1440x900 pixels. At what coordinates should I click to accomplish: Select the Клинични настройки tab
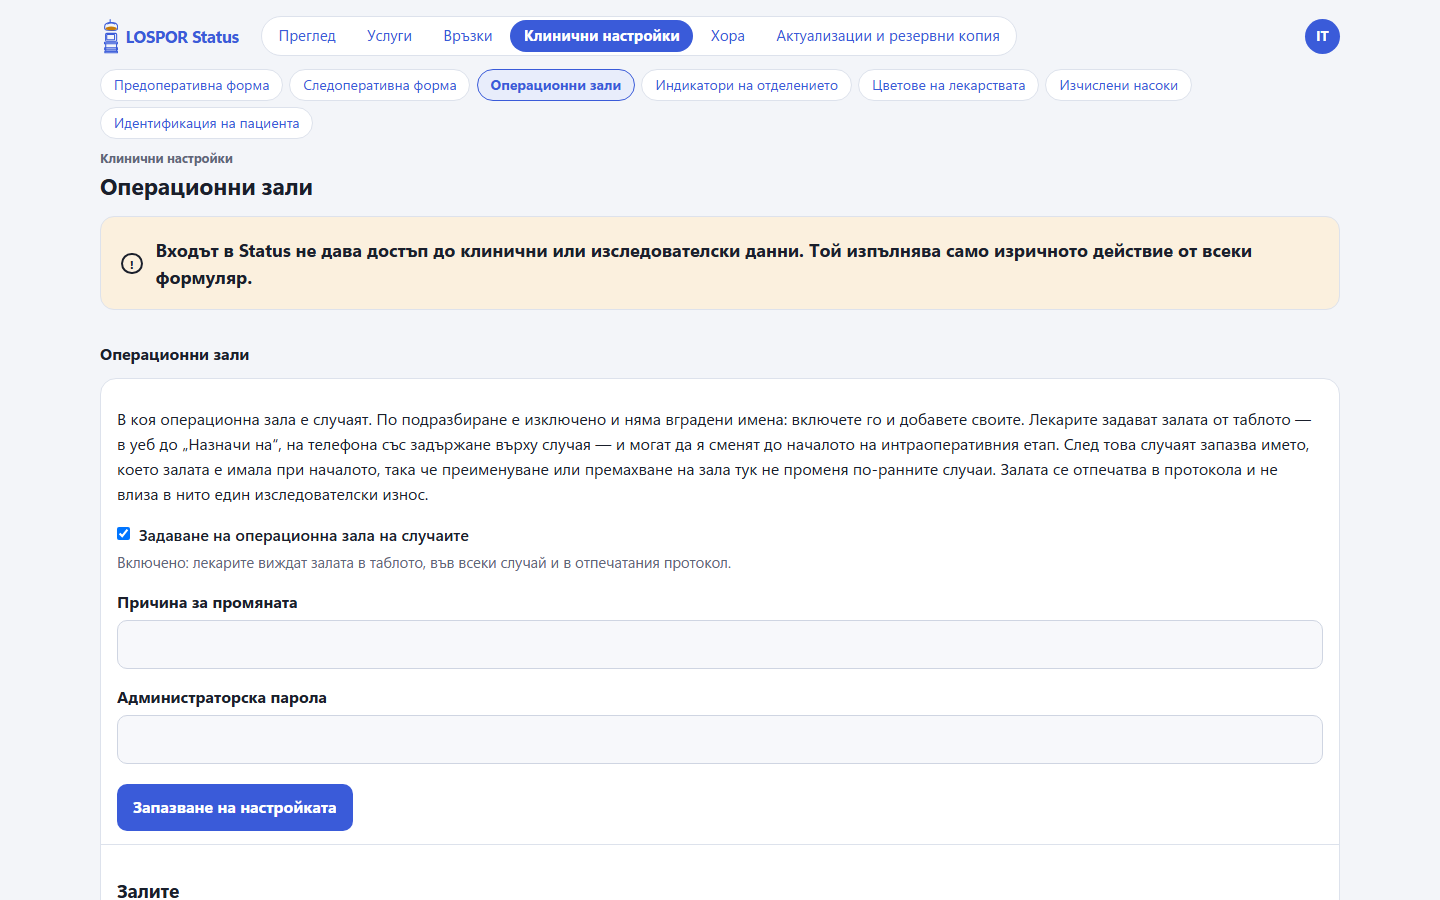(601, 36)
